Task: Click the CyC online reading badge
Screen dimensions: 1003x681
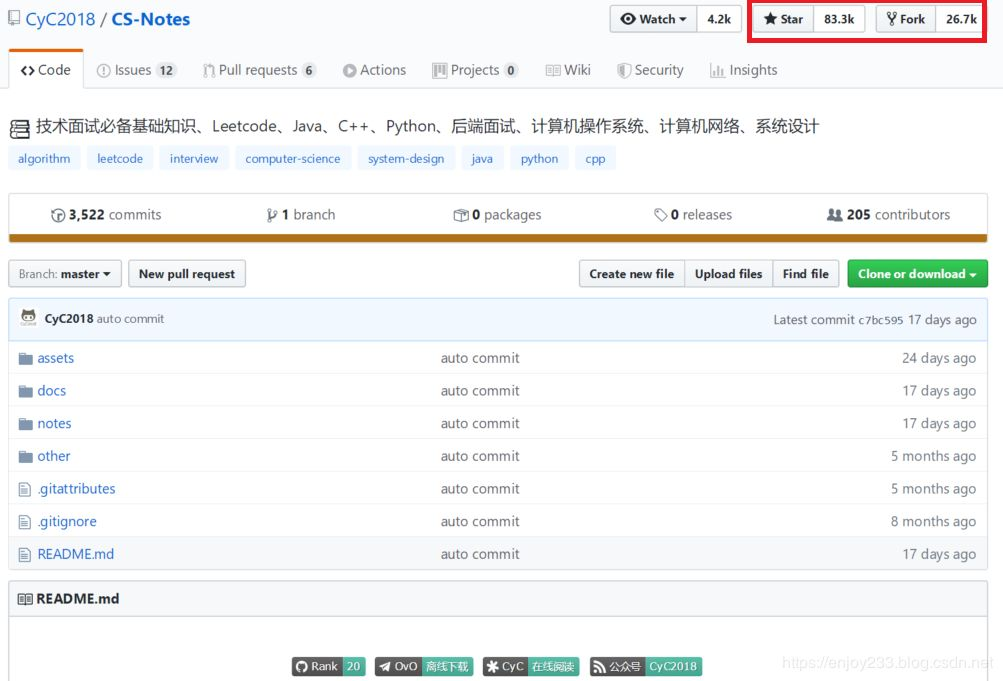Action: tap(531, 666)
